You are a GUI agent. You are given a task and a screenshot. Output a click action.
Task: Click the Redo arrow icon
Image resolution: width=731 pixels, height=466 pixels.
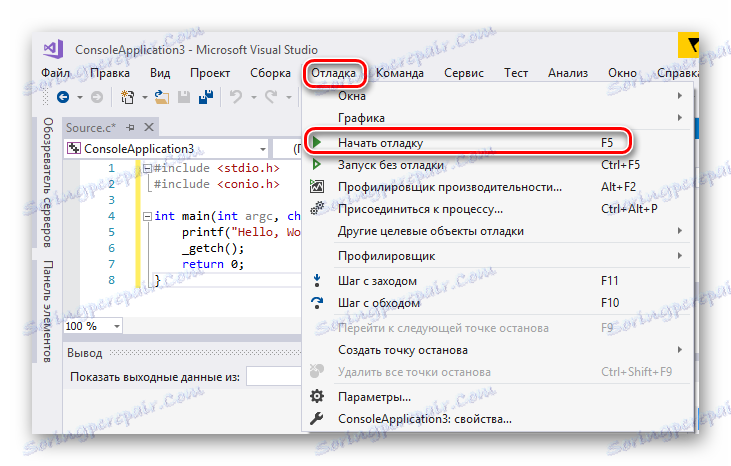coord(271,97)
